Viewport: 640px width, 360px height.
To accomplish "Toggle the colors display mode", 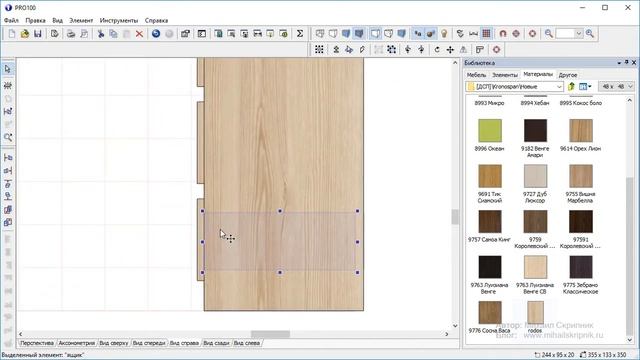I will (x=346, y=34).
